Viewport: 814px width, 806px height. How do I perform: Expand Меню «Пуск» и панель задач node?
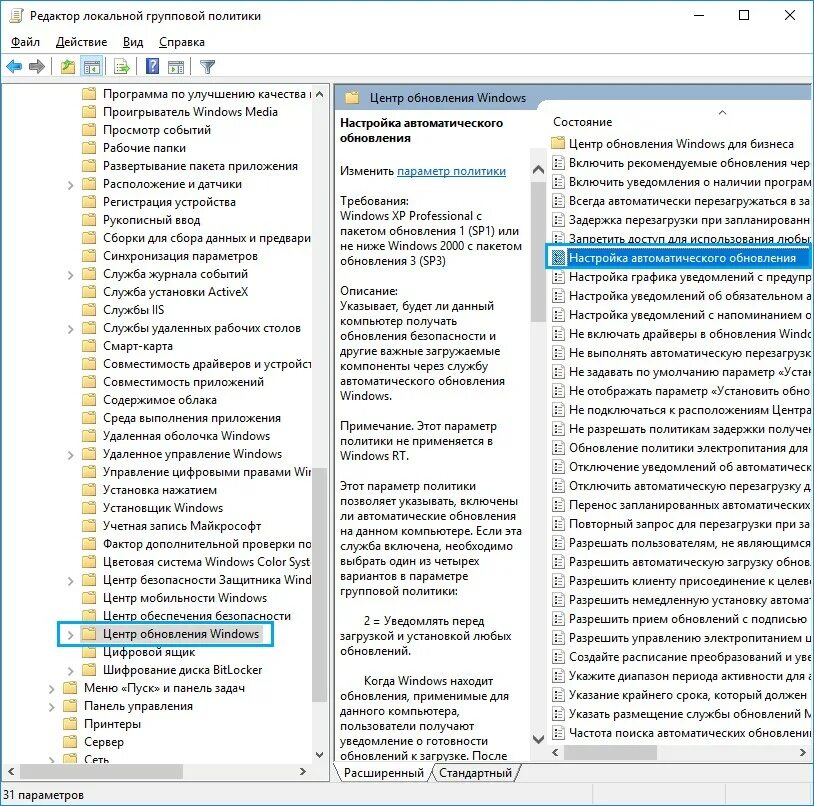click(x=51, y=689)
